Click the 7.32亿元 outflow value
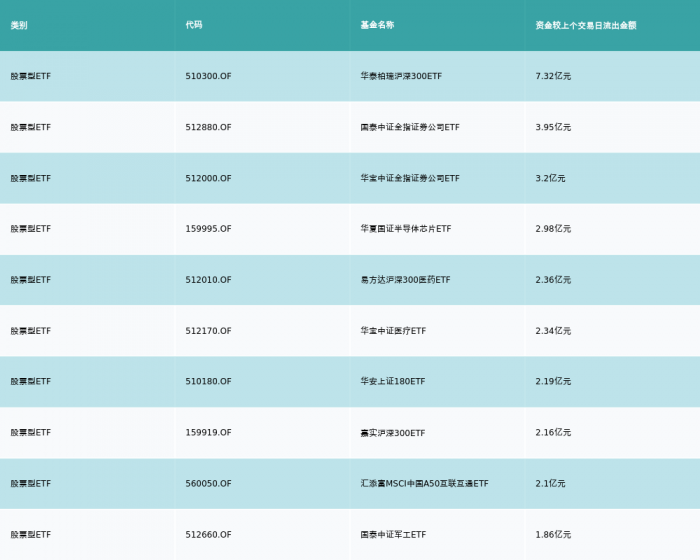Viewport: 700px width, 560px height. pyautogui.click(x=553, y=76)
